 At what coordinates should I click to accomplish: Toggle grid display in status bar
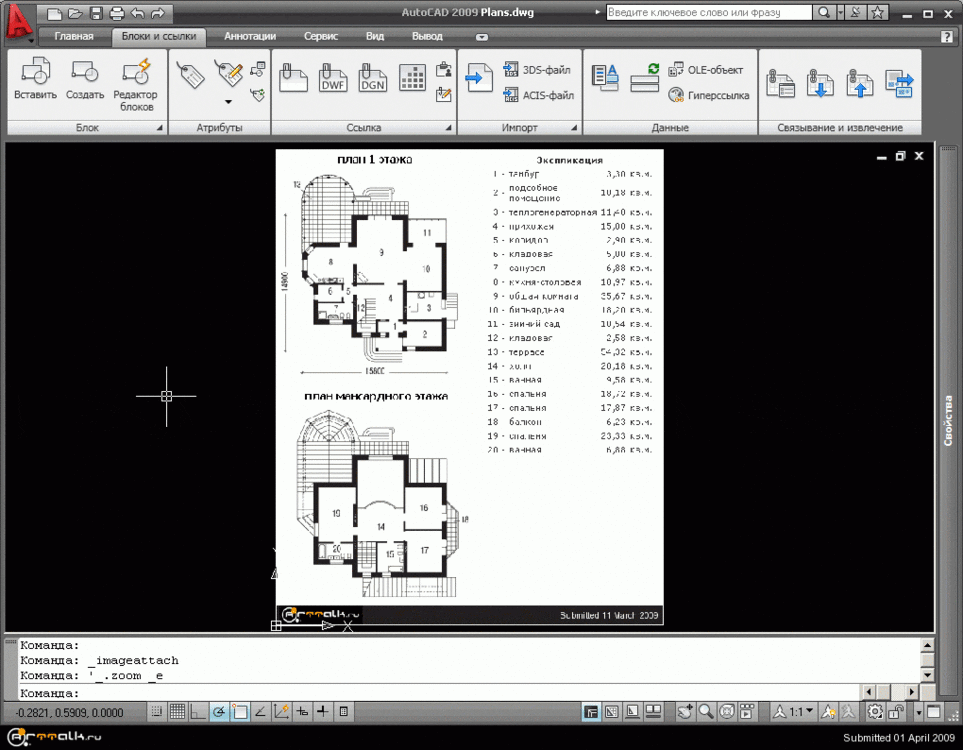(x=177, y=712)
